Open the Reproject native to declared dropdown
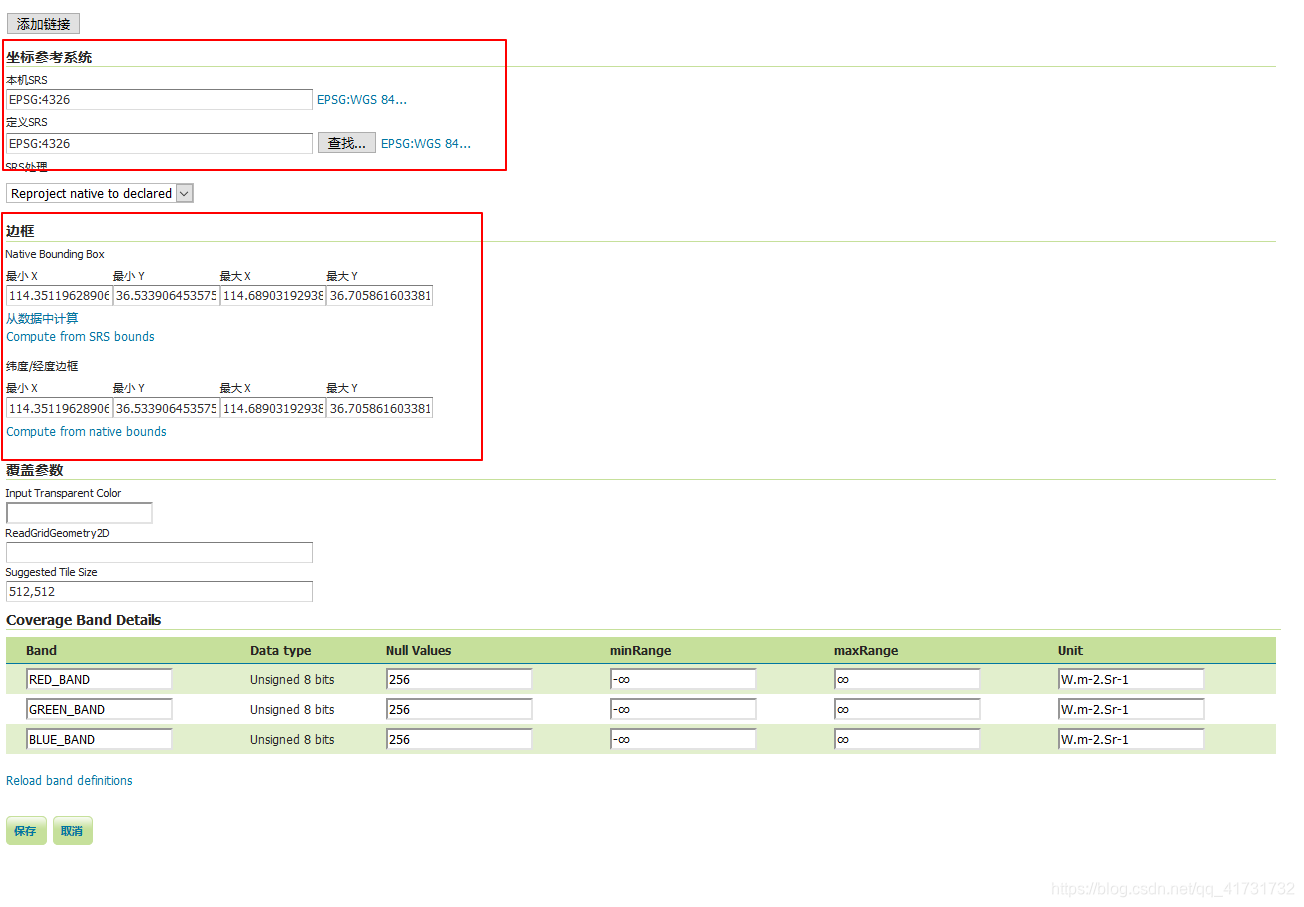 coord(100,194)
